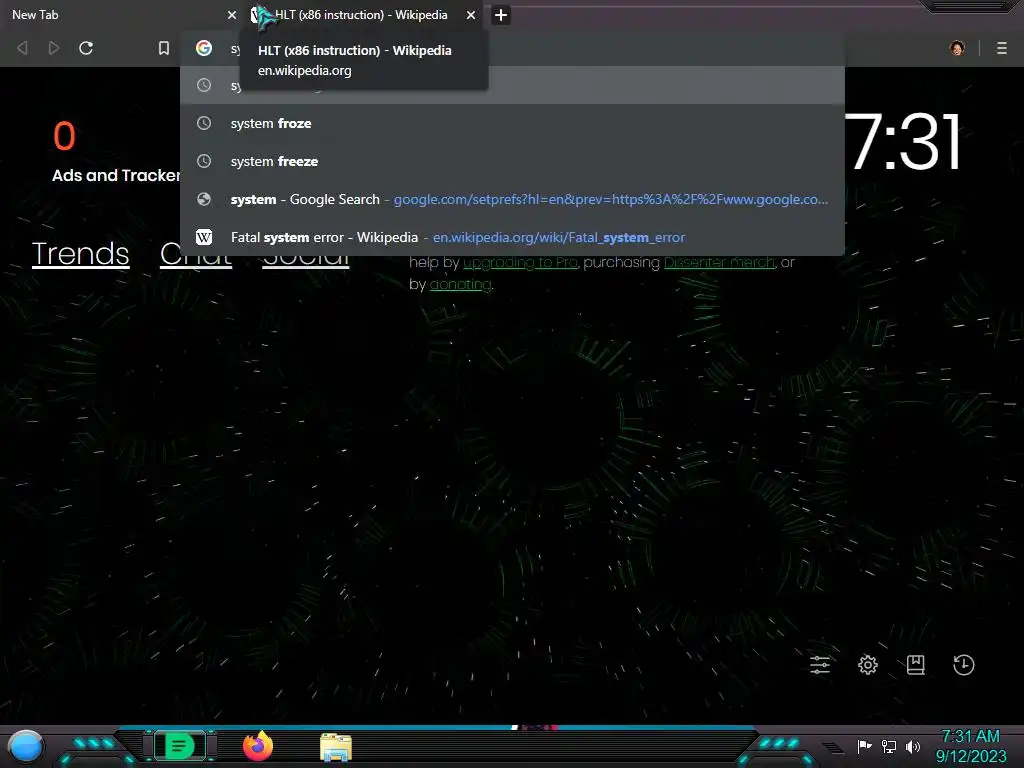Click the Google icon in address bar
This screenshot has height=768, width=1024.
[204, 48]
